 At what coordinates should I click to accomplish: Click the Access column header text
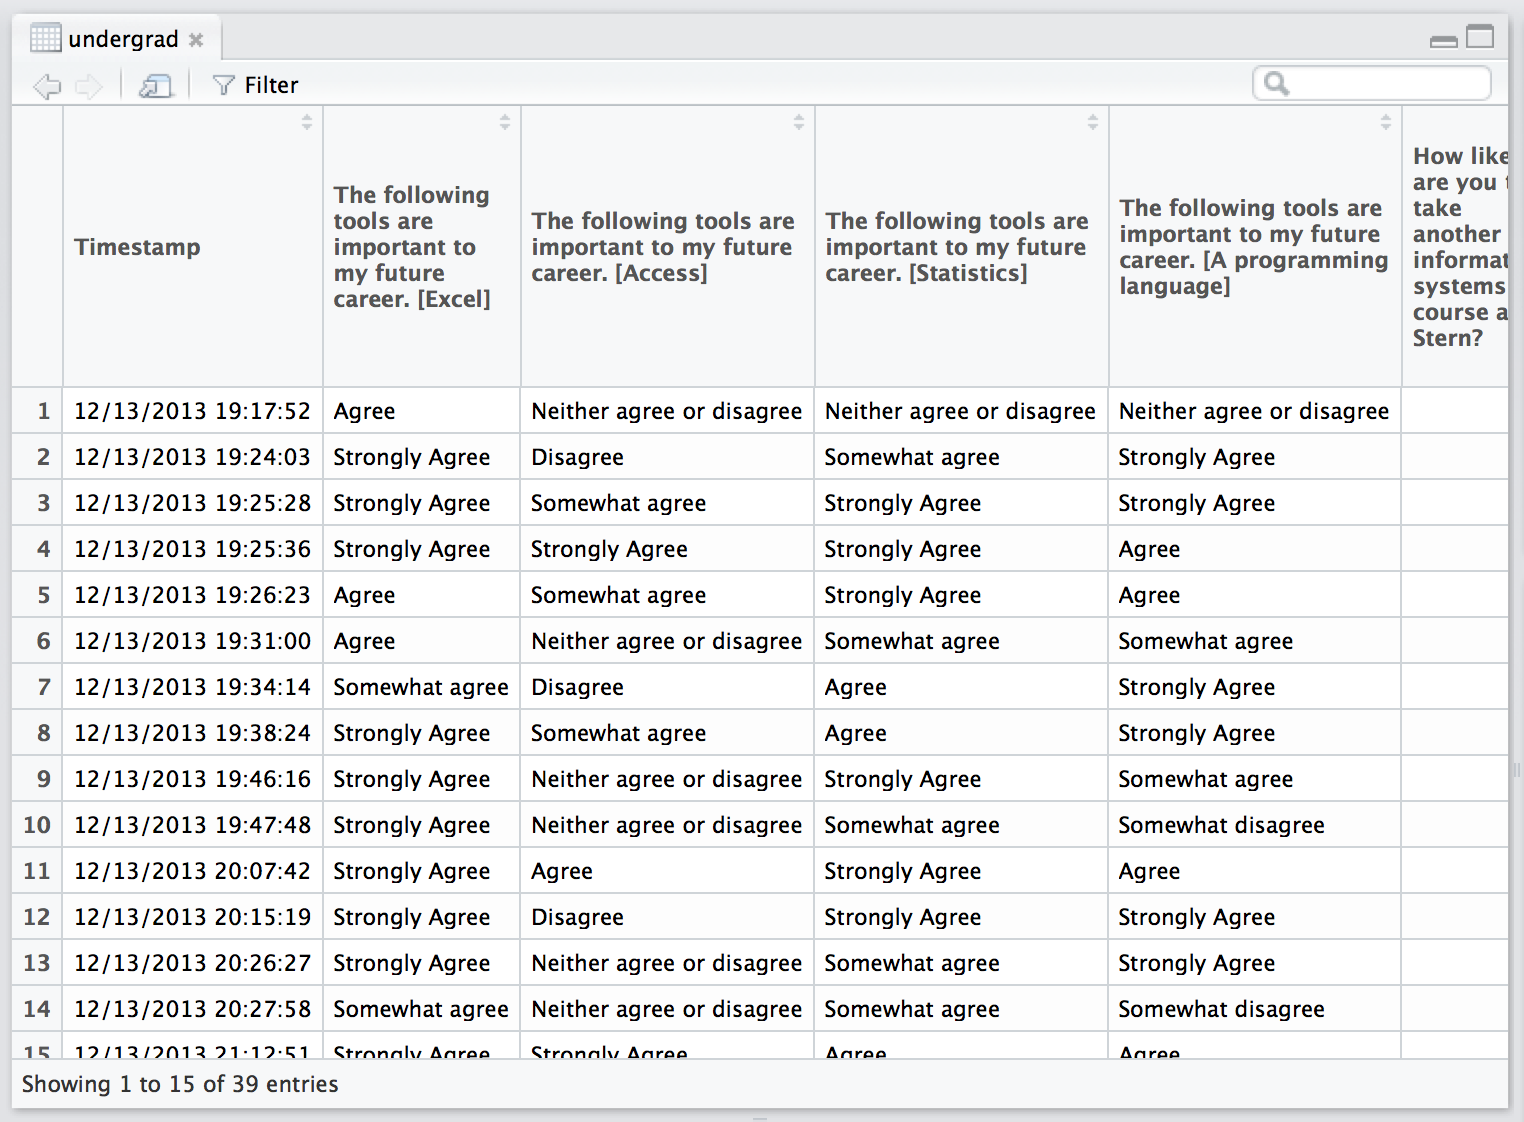pyautogui.click(x=663, y=247)
